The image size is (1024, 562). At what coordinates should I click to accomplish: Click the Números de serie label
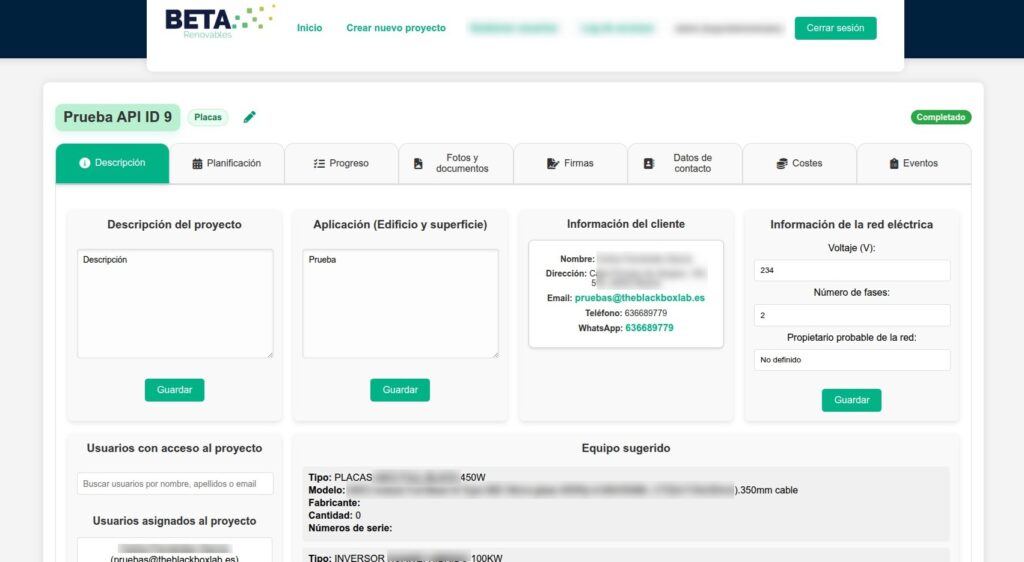click(350, 528)
